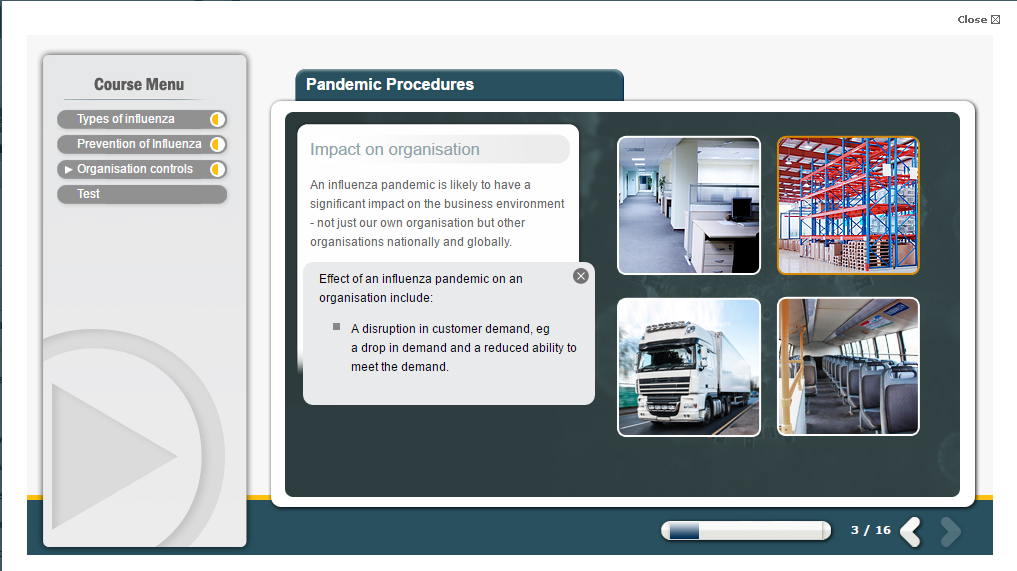Advance with the next slide arrow
Viewport: 1017px width, 571px height.
[x=950, y=531]
